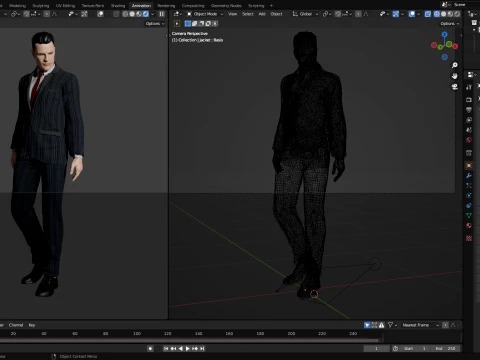The width and height of the screenshot is (480, 360).
Task: Toggle the camera view icon
Action: pyautogui.click(x=455, y=87)
